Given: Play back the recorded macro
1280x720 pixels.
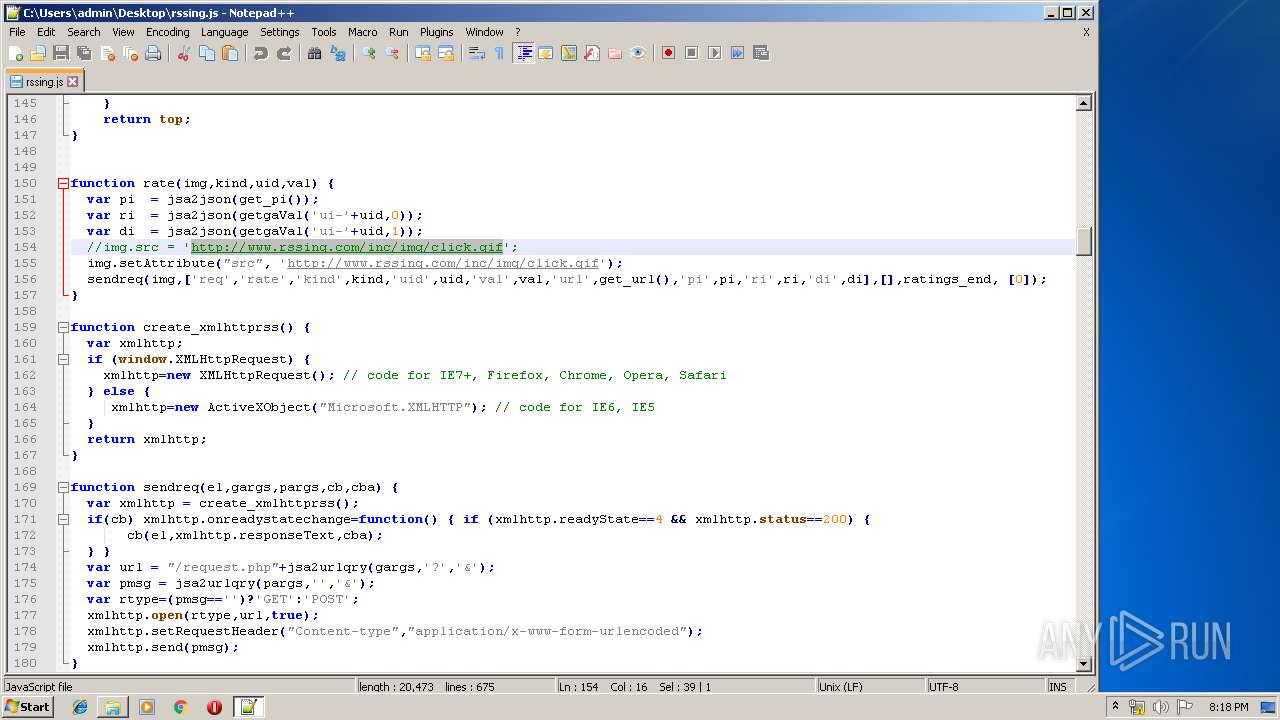Looking at the screenshot, I should pos(715,53).
